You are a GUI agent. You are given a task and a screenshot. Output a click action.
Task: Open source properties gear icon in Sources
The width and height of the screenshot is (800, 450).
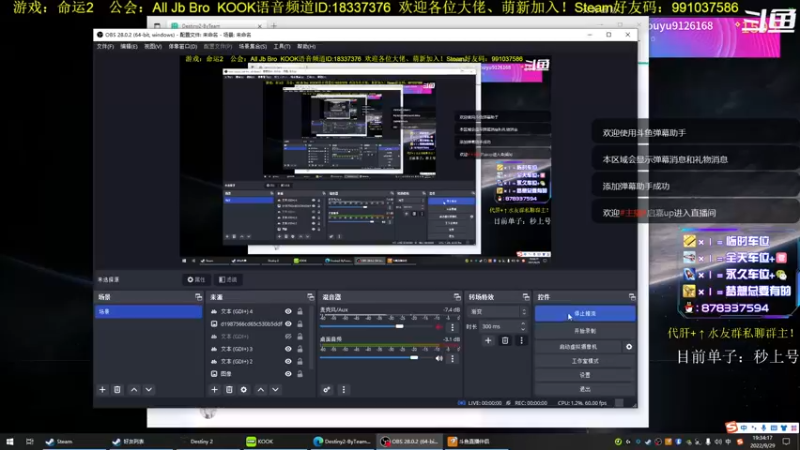(244, 390)
